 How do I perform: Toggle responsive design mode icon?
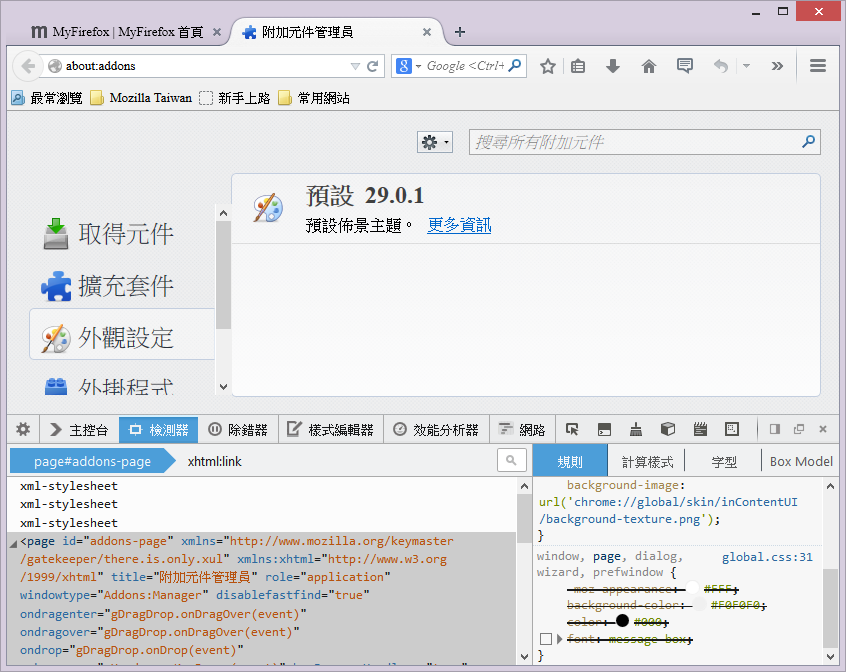[x=732, y=430]
